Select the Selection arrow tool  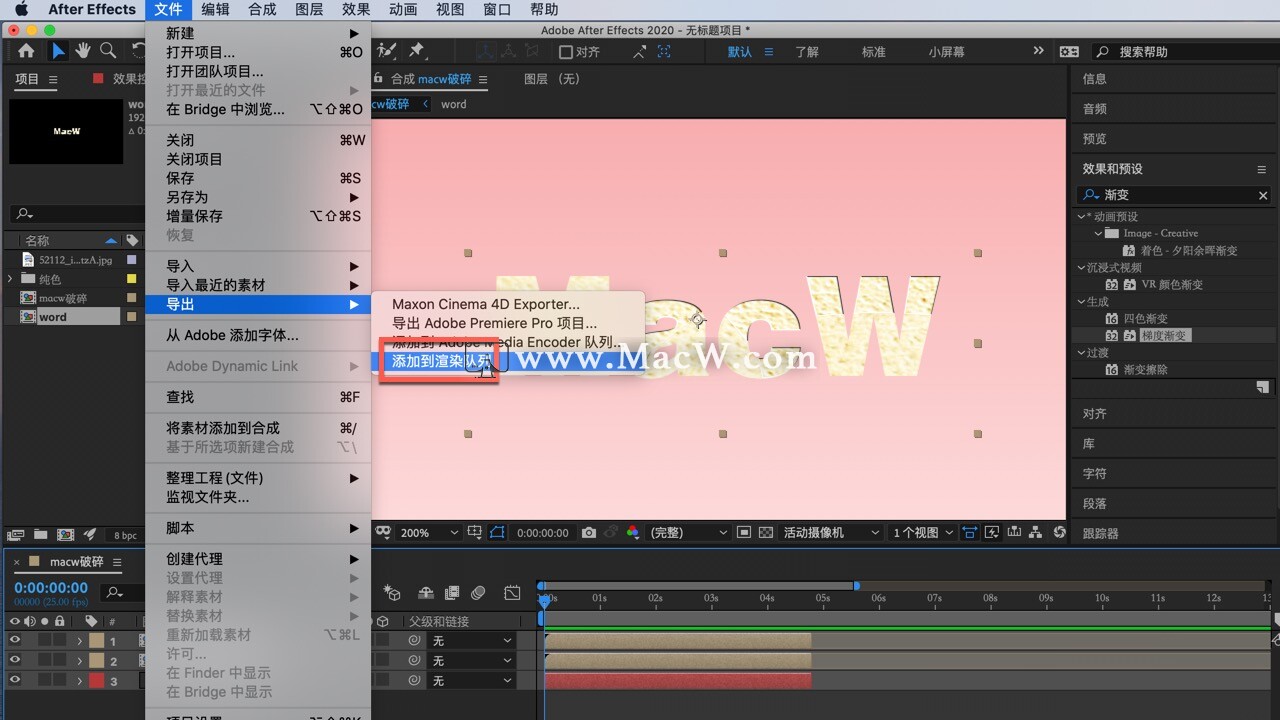click(x=58, y=51)
